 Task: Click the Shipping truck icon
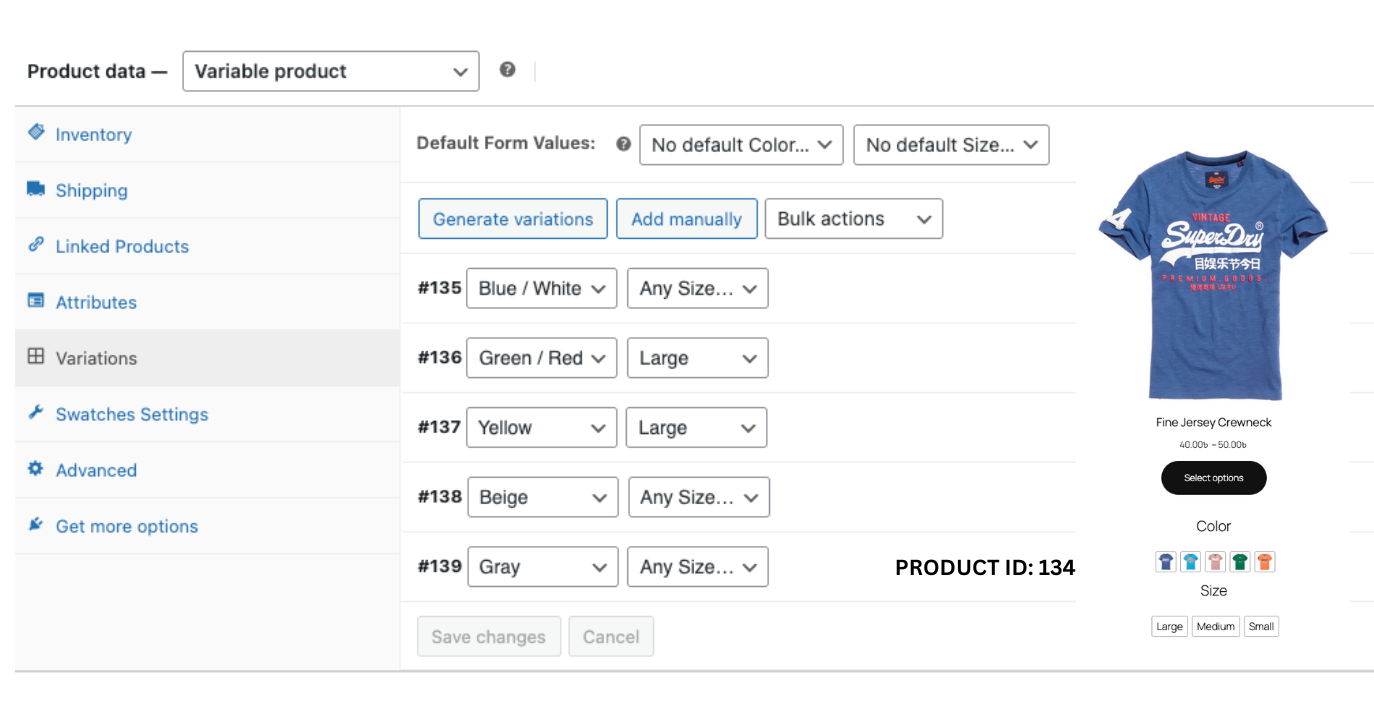click(36, 189)
